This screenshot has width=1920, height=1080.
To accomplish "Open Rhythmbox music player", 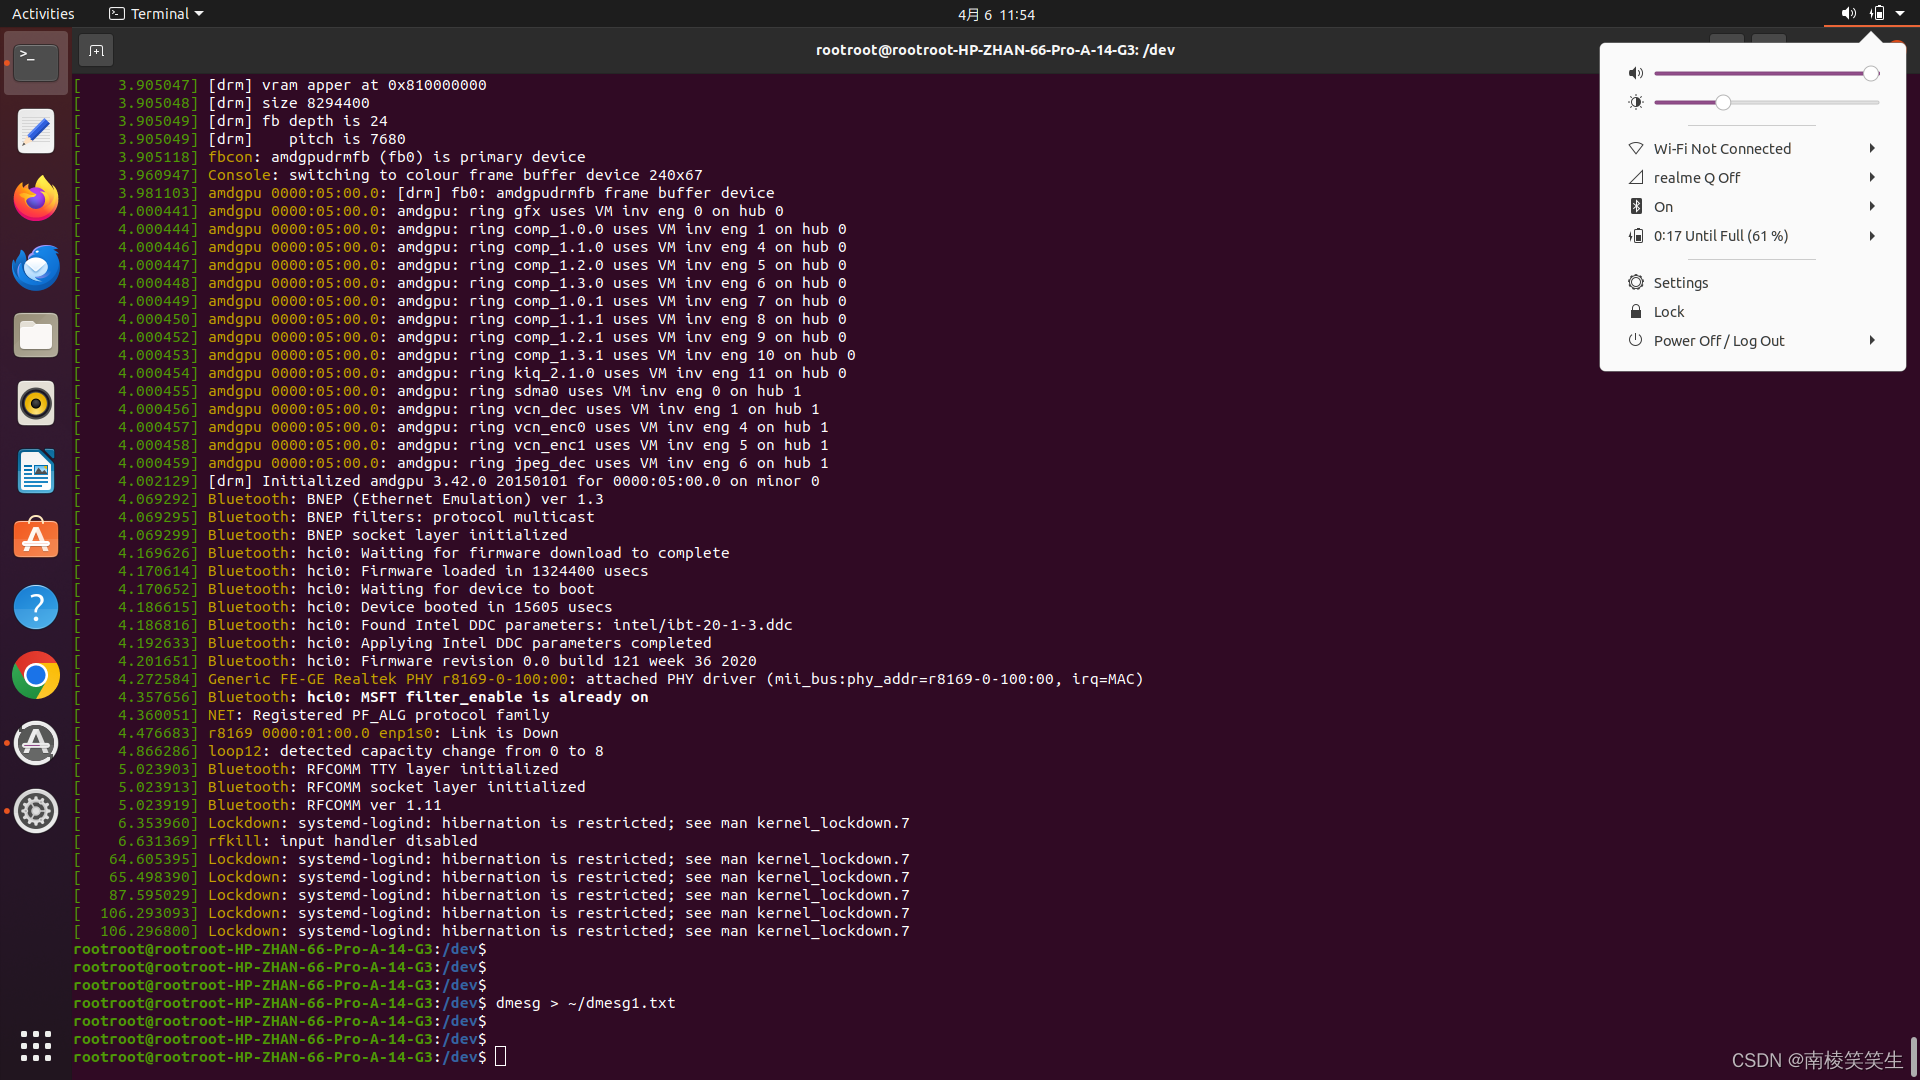I will pyautogui.click(x=36, y=403).
